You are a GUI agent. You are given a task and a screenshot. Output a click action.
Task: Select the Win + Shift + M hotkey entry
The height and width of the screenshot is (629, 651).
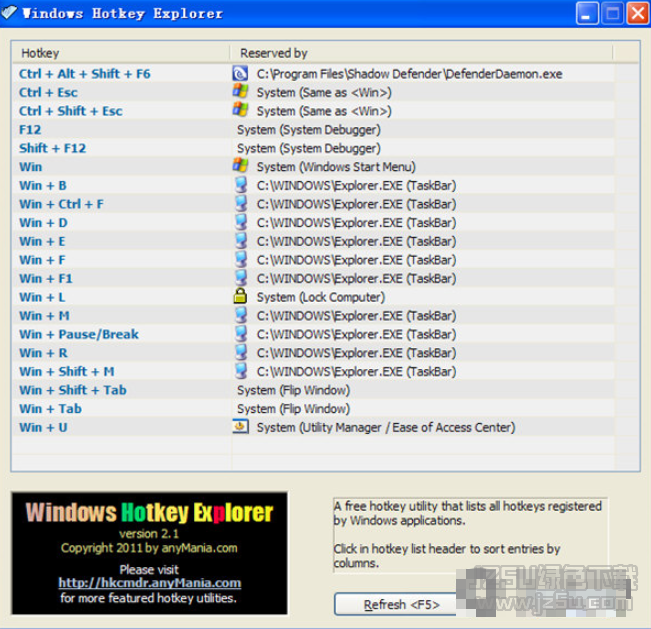tap(67, 372)
